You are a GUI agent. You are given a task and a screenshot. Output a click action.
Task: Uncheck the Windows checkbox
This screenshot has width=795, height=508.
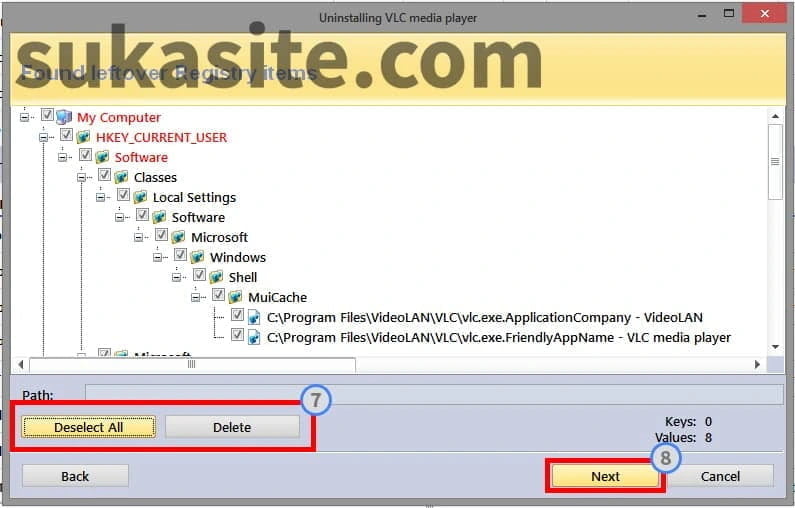tap(180, 255)
